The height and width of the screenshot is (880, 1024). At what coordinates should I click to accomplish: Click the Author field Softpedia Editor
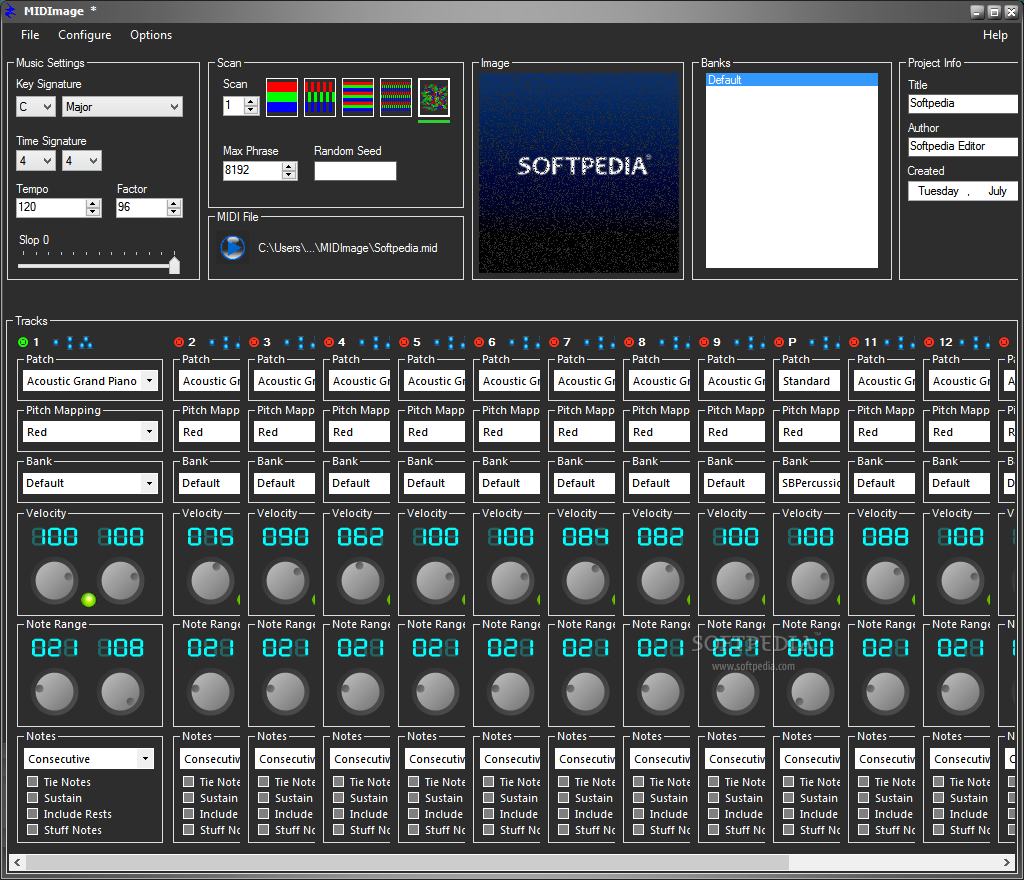coord(963,146)
